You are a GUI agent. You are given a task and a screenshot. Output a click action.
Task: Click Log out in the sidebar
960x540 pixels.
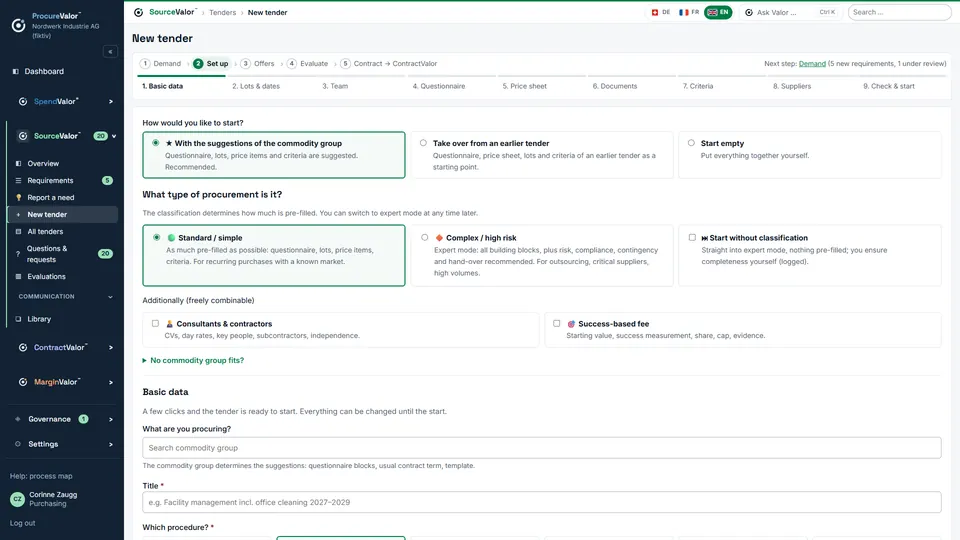click(x=23, y=523)
